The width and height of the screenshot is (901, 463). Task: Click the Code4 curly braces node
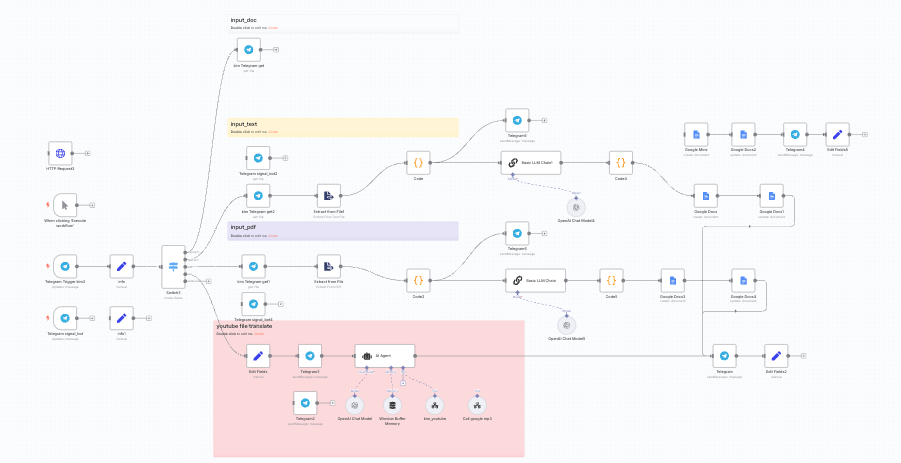click(x=620, y=162)
